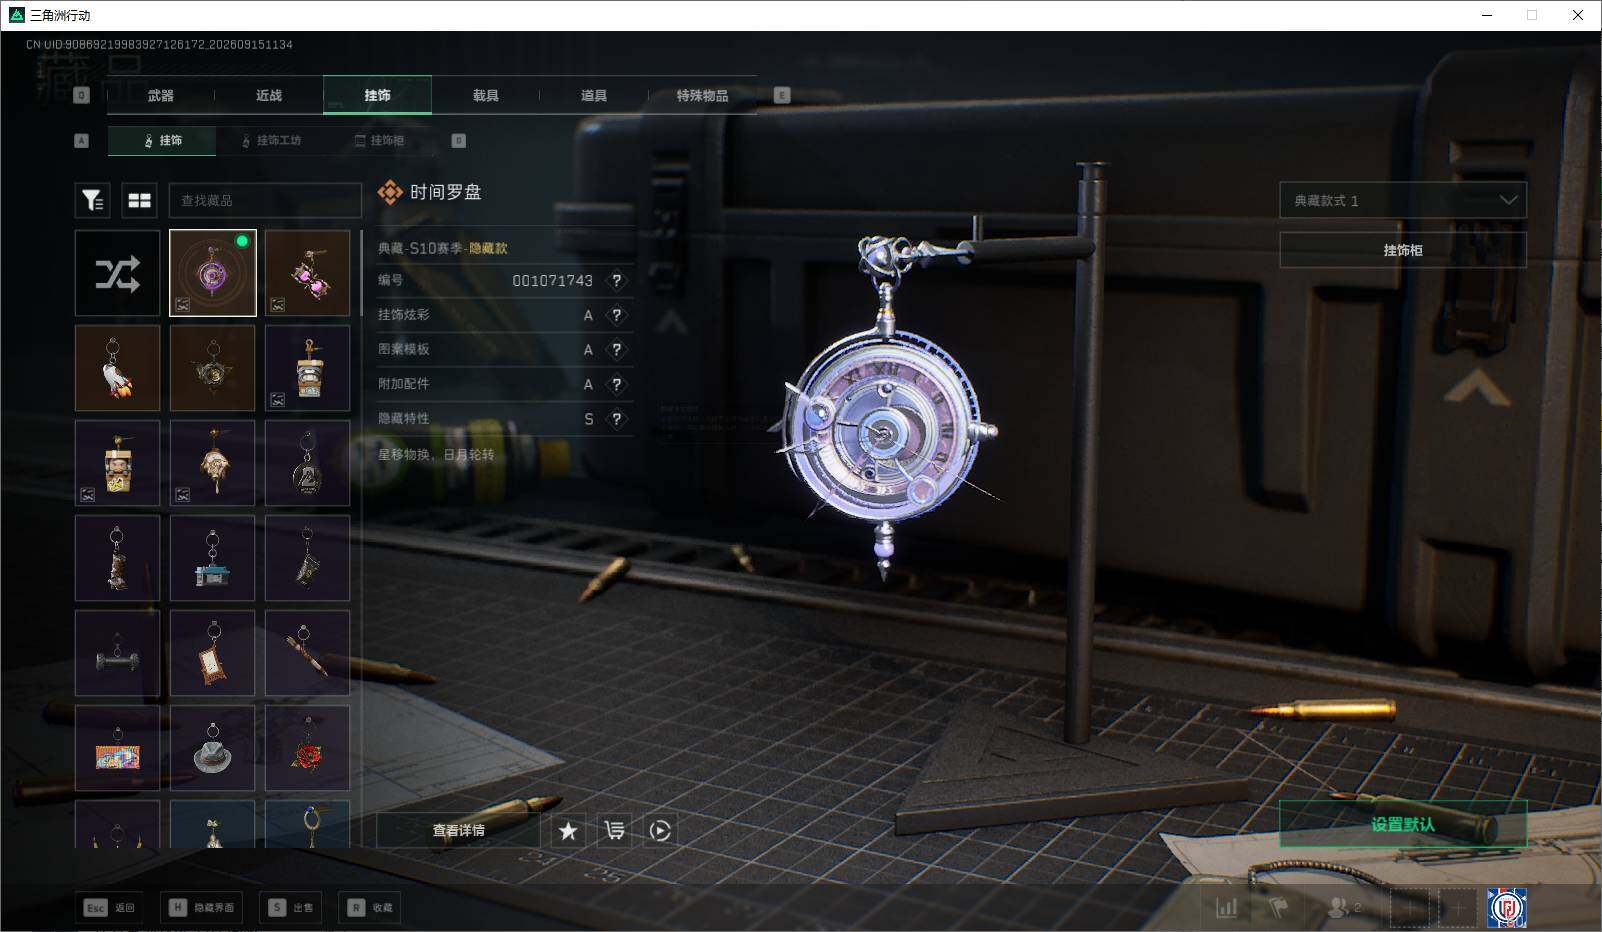Select the box charm with a face
1602x932 pixels.
(117, 463)
